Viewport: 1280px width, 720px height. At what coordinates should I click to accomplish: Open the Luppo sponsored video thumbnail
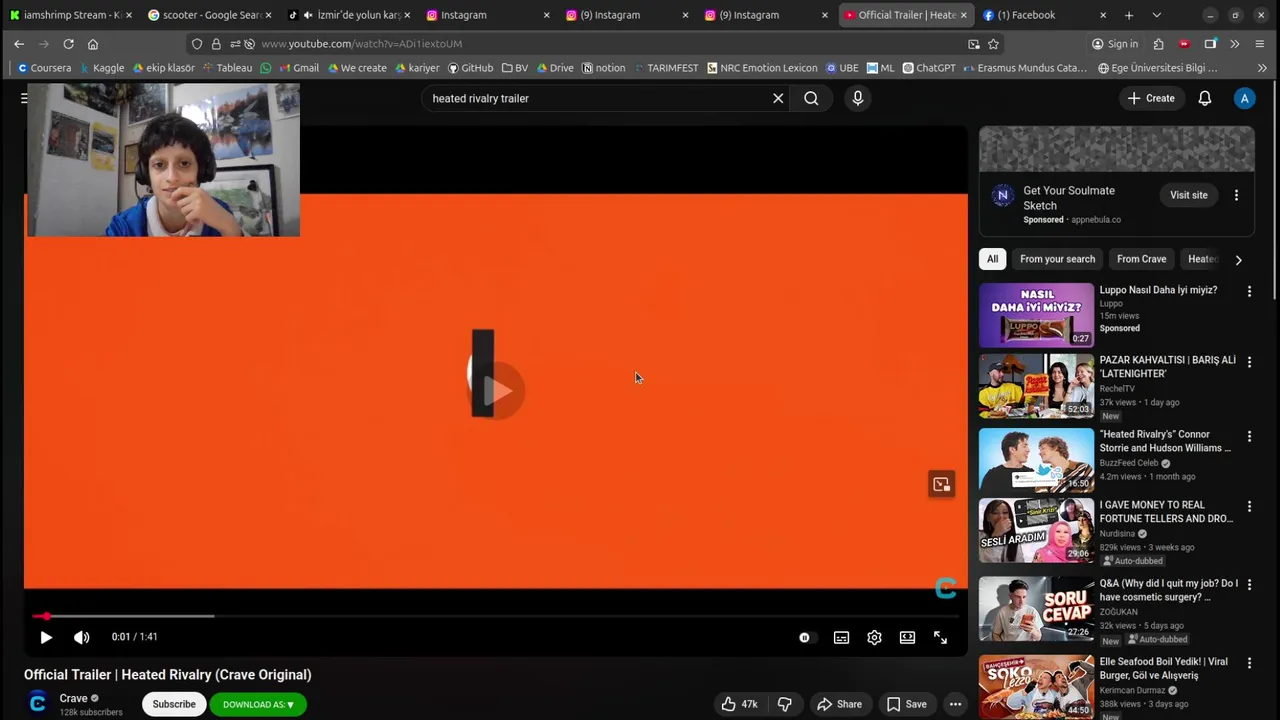coord(1036,315)
